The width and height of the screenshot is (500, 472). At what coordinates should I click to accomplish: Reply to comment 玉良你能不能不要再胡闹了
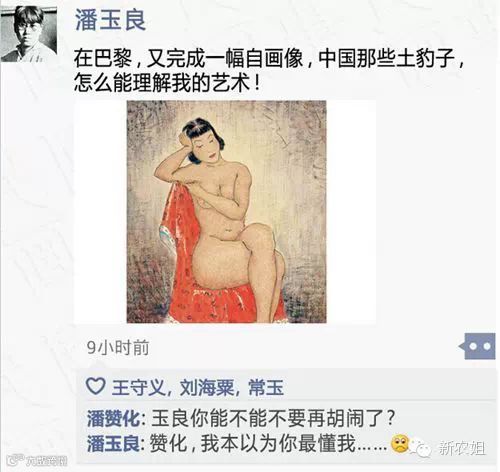(x=273, y=418)
